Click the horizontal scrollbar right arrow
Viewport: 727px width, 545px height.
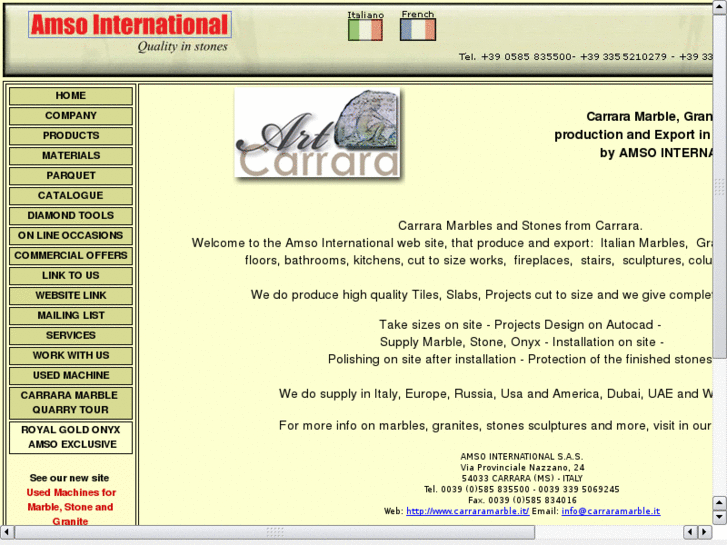coord(705,532)
